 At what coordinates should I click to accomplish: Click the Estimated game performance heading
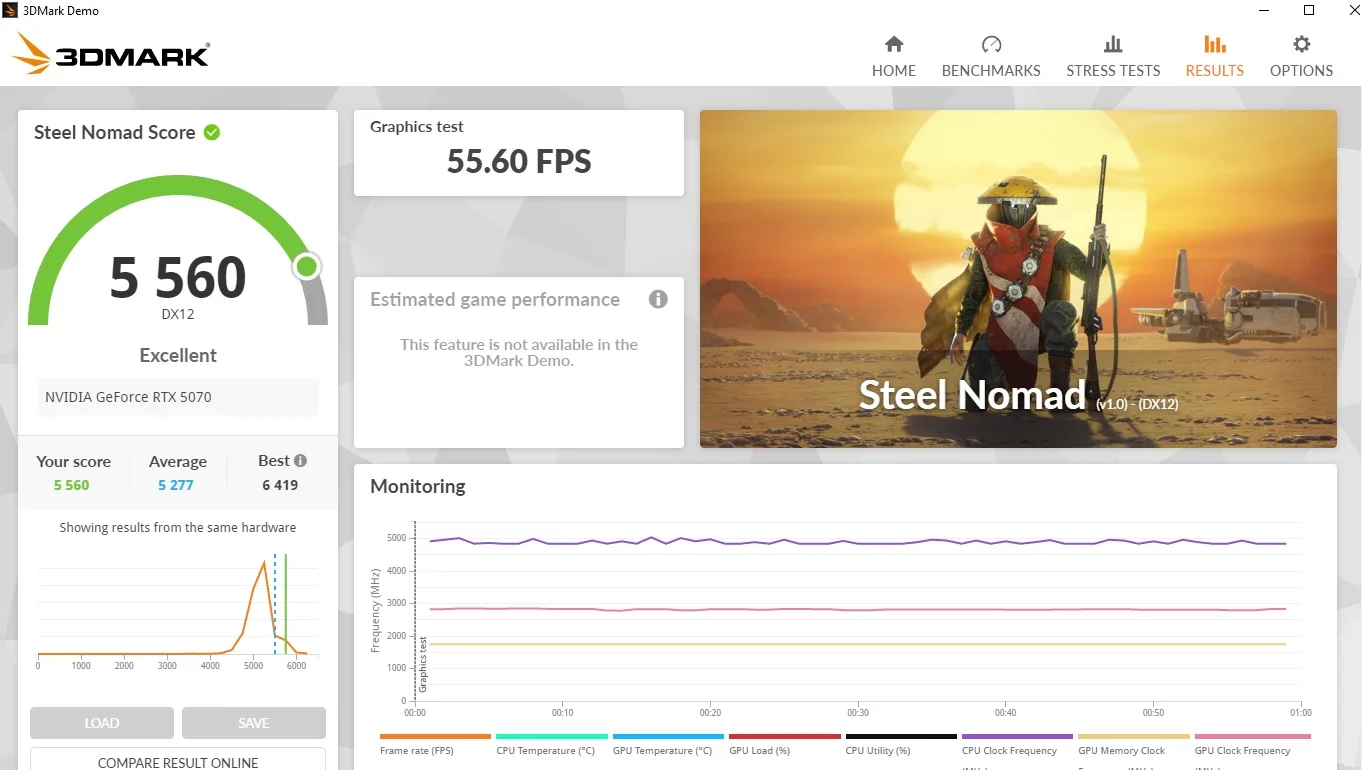tap(495, 300)
